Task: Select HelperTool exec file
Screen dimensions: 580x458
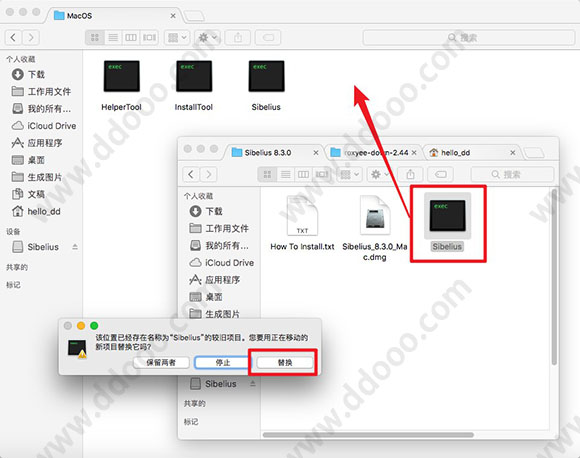Action: click(121, 86)
